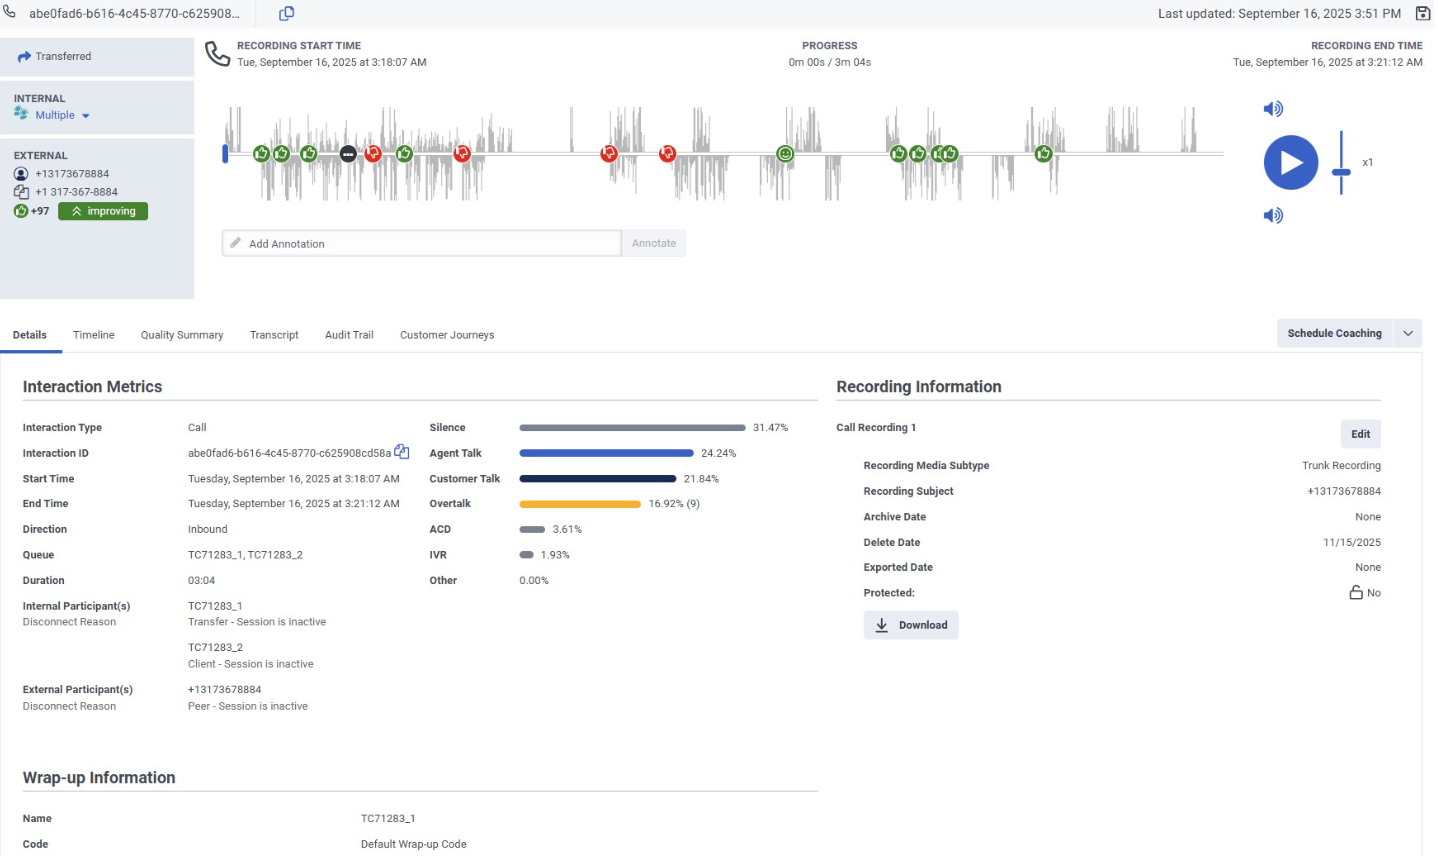Click the +97 thumbs-up sentiment score icon

click(21, 211)
